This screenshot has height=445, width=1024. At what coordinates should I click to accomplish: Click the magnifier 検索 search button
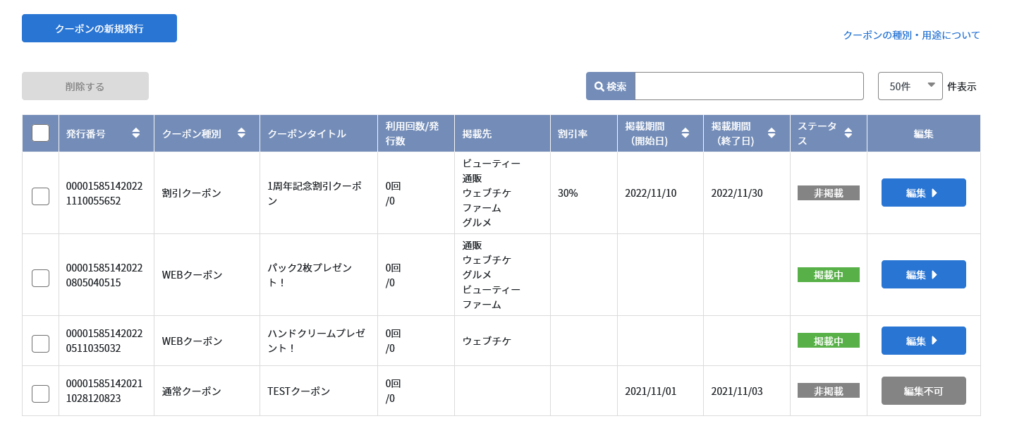[610, 86]
